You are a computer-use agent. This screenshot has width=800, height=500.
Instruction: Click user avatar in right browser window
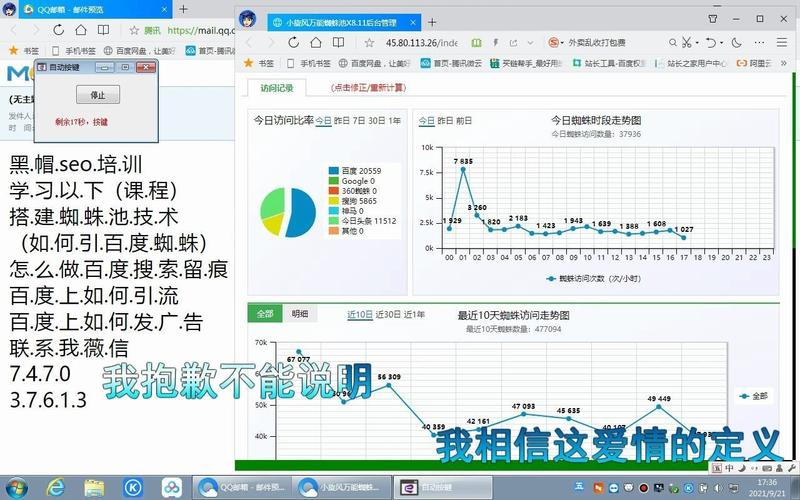click(247, 19)
